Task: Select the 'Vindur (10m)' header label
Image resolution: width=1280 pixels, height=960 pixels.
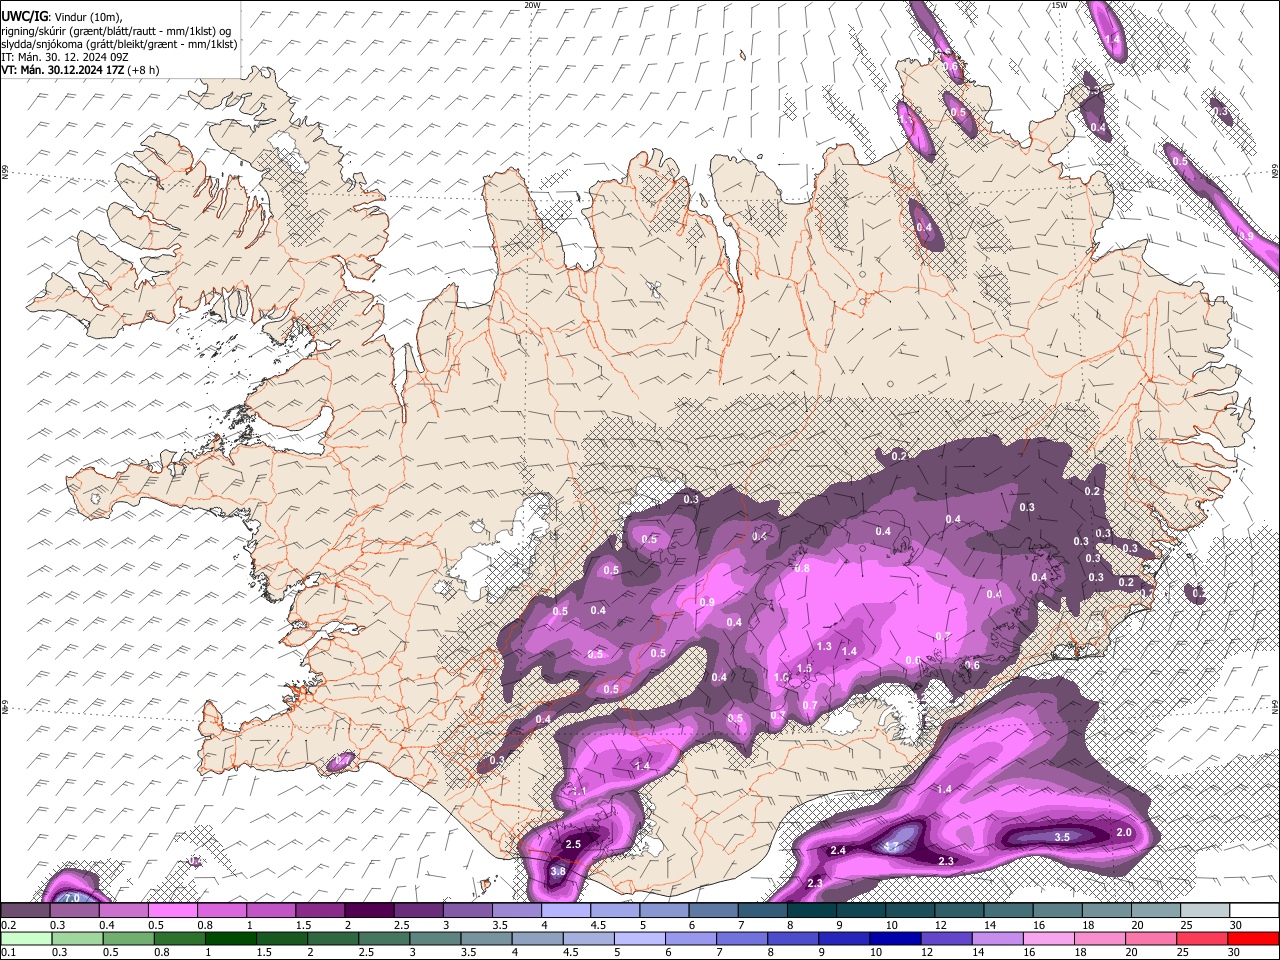Action: [88, 17]
